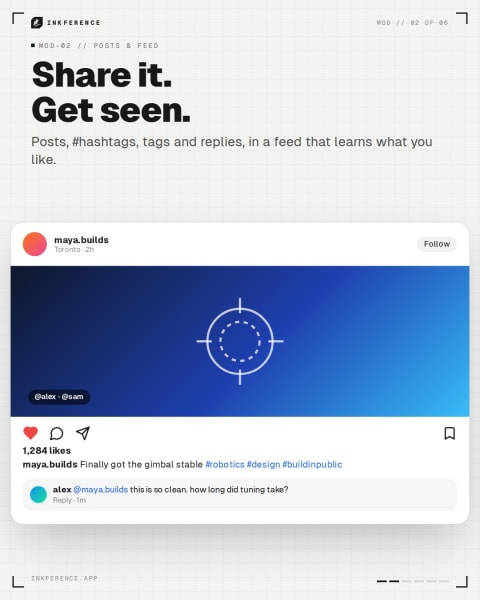
Task: Select the first page indicator dash
Action: point(382,581)
